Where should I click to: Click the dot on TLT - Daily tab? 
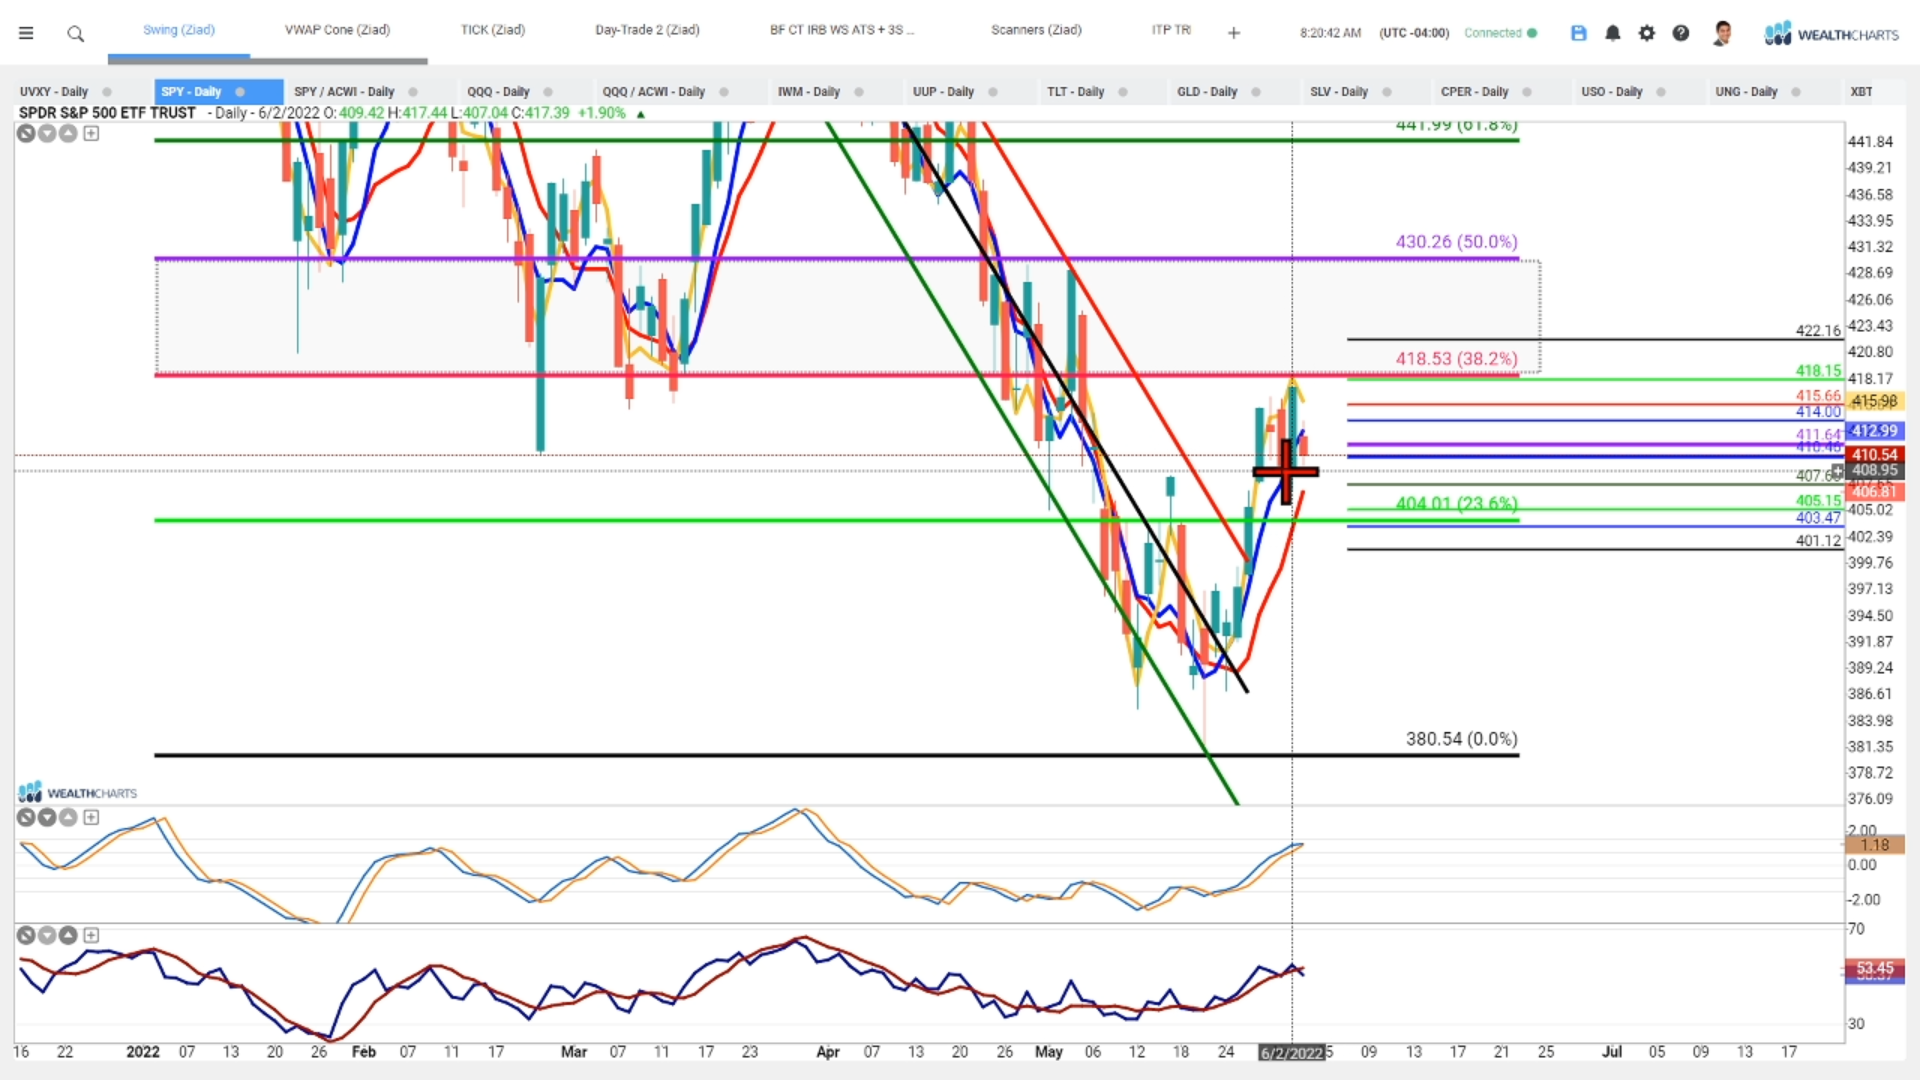[x=1123, y=92]
